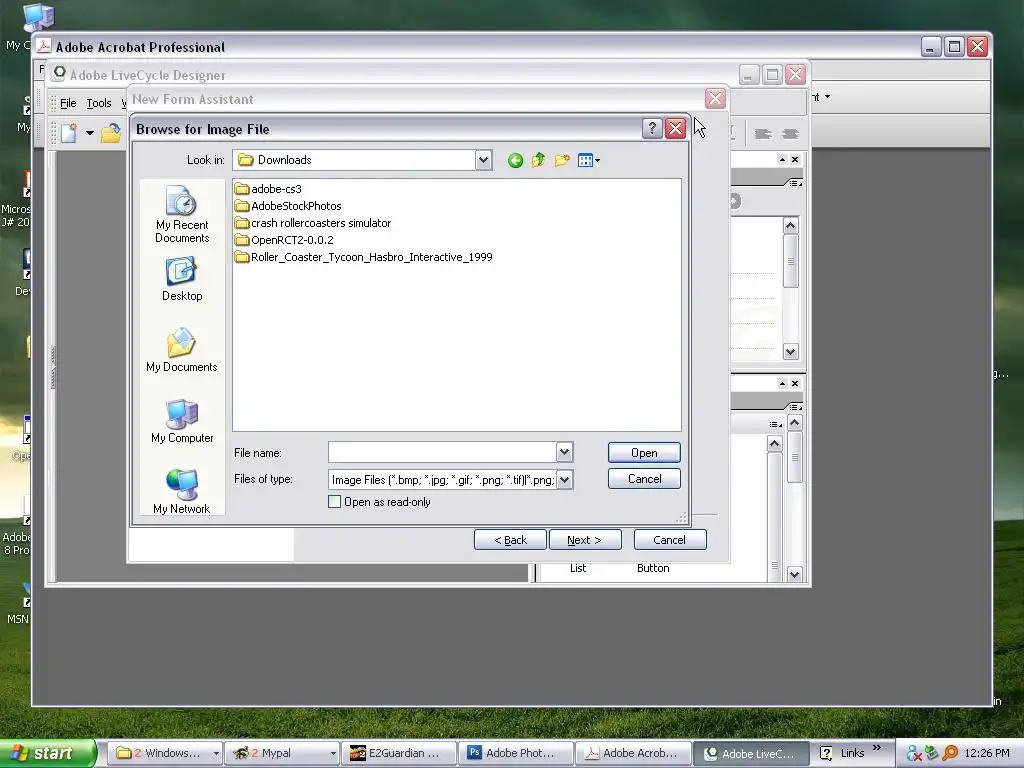The height and width of the screenshot is (768, 1024).
Task: Open My Computer in places bar
Action: [182, 421]
